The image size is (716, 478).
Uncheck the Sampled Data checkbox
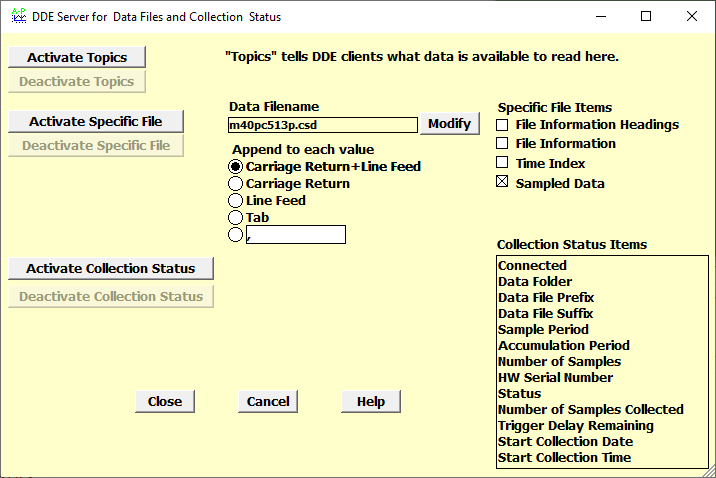pos(503,183)
